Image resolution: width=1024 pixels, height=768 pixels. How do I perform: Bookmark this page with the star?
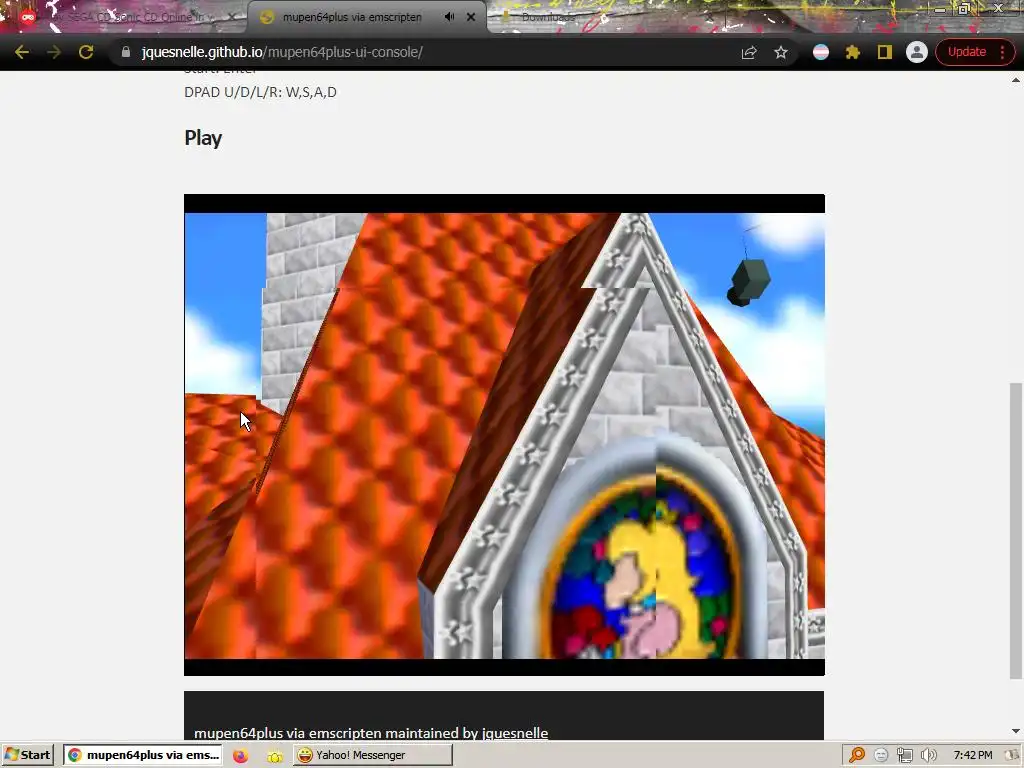(780, 52)
